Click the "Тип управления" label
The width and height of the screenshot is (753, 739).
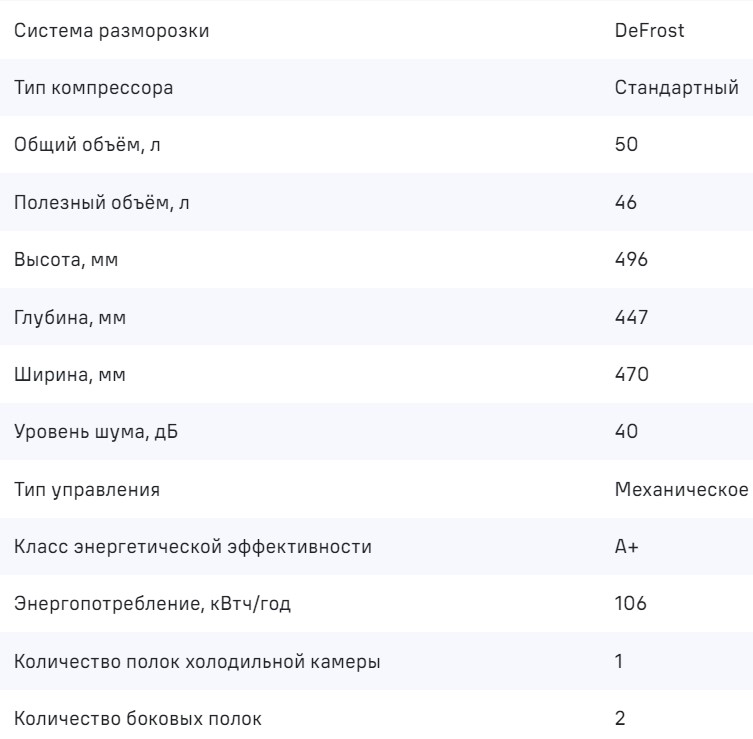coord(87,489)
